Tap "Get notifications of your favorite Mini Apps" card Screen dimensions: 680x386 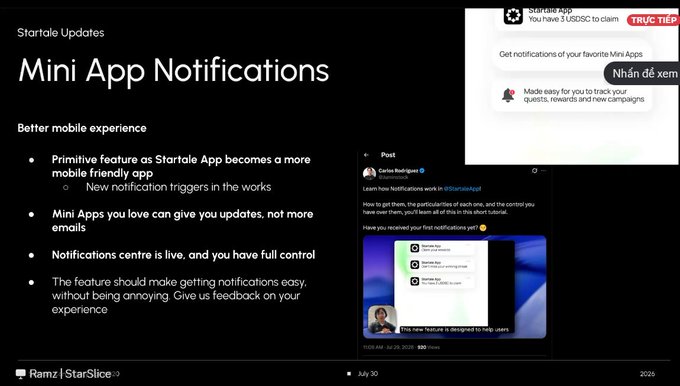coord(571,54)
